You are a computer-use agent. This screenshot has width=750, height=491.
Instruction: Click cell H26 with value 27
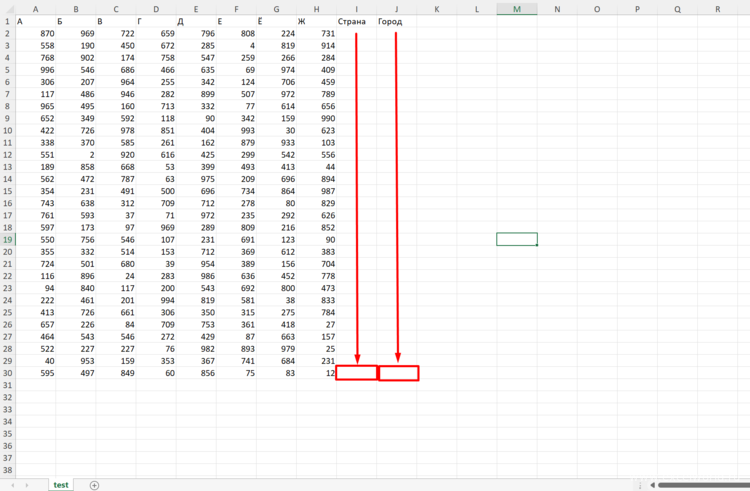(x=316, y=325)
